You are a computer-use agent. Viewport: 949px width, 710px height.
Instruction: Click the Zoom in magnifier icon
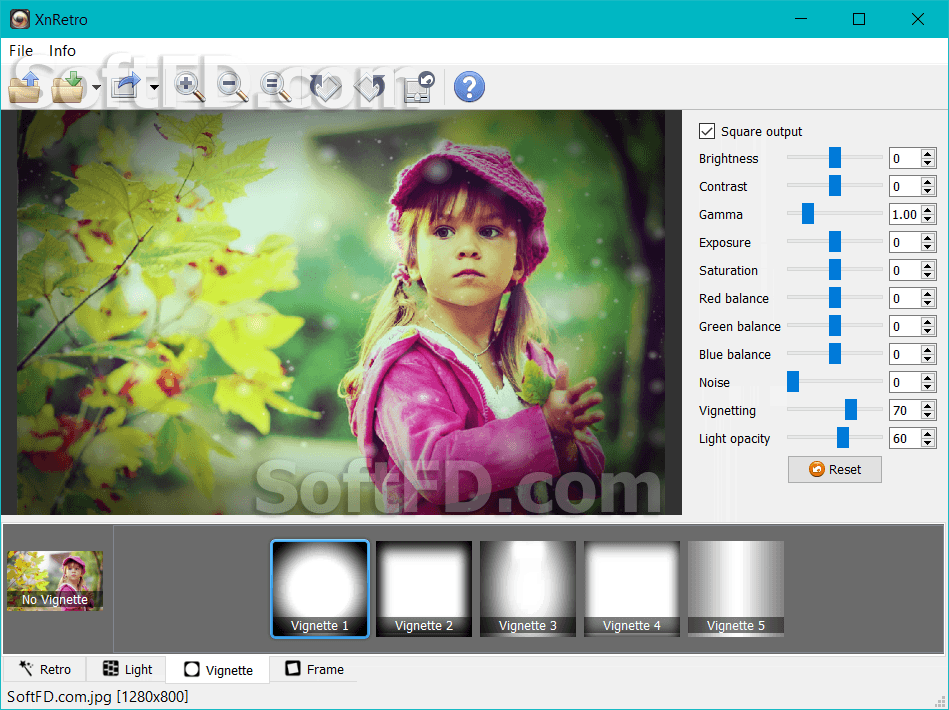point(189,87)
